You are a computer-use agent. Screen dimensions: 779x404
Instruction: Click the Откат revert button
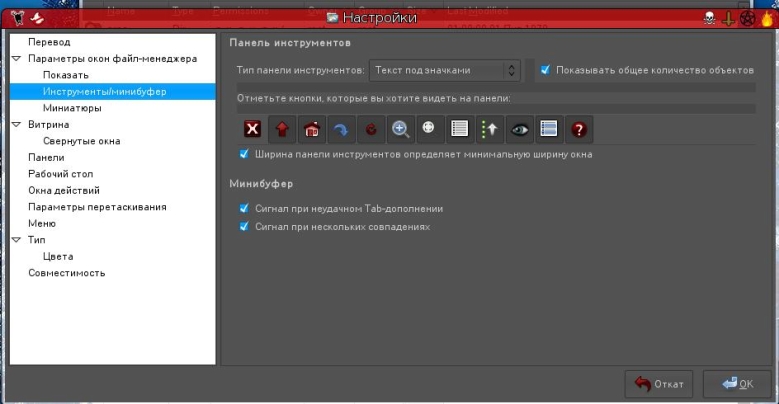659,384
